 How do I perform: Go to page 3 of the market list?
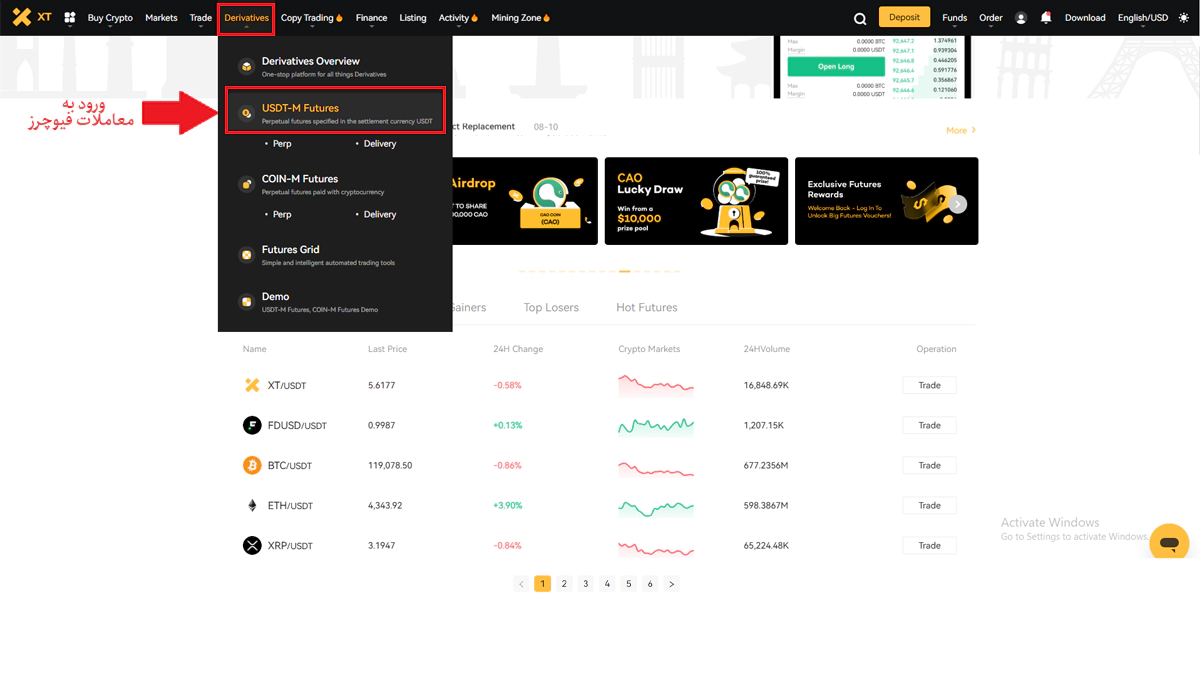(x=586, y=584)
